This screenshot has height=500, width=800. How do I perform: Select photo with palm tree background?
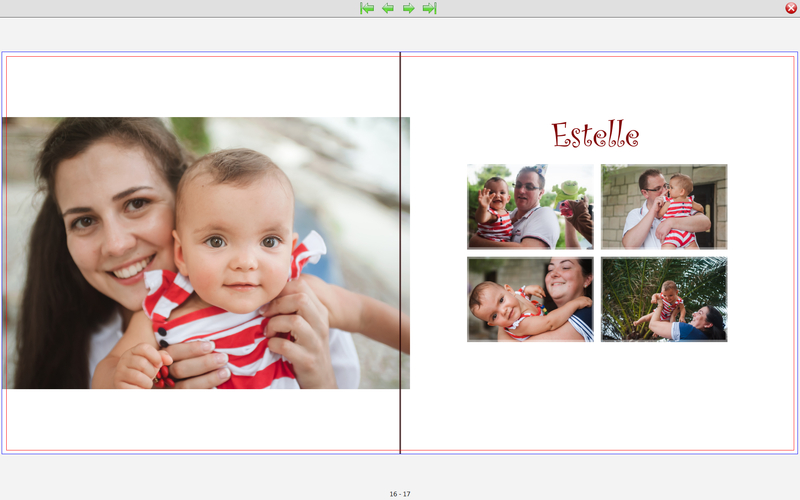(x=664, y=299)
